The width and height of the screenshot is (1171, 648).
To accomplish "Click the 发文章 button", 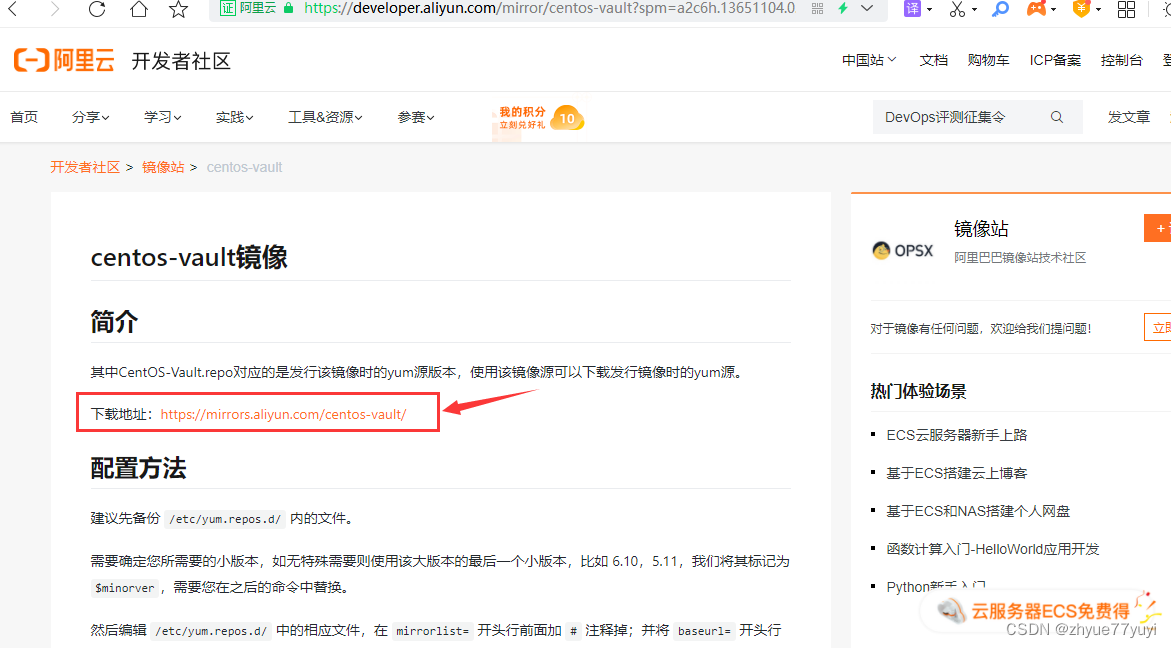I will click(1128, 117).
